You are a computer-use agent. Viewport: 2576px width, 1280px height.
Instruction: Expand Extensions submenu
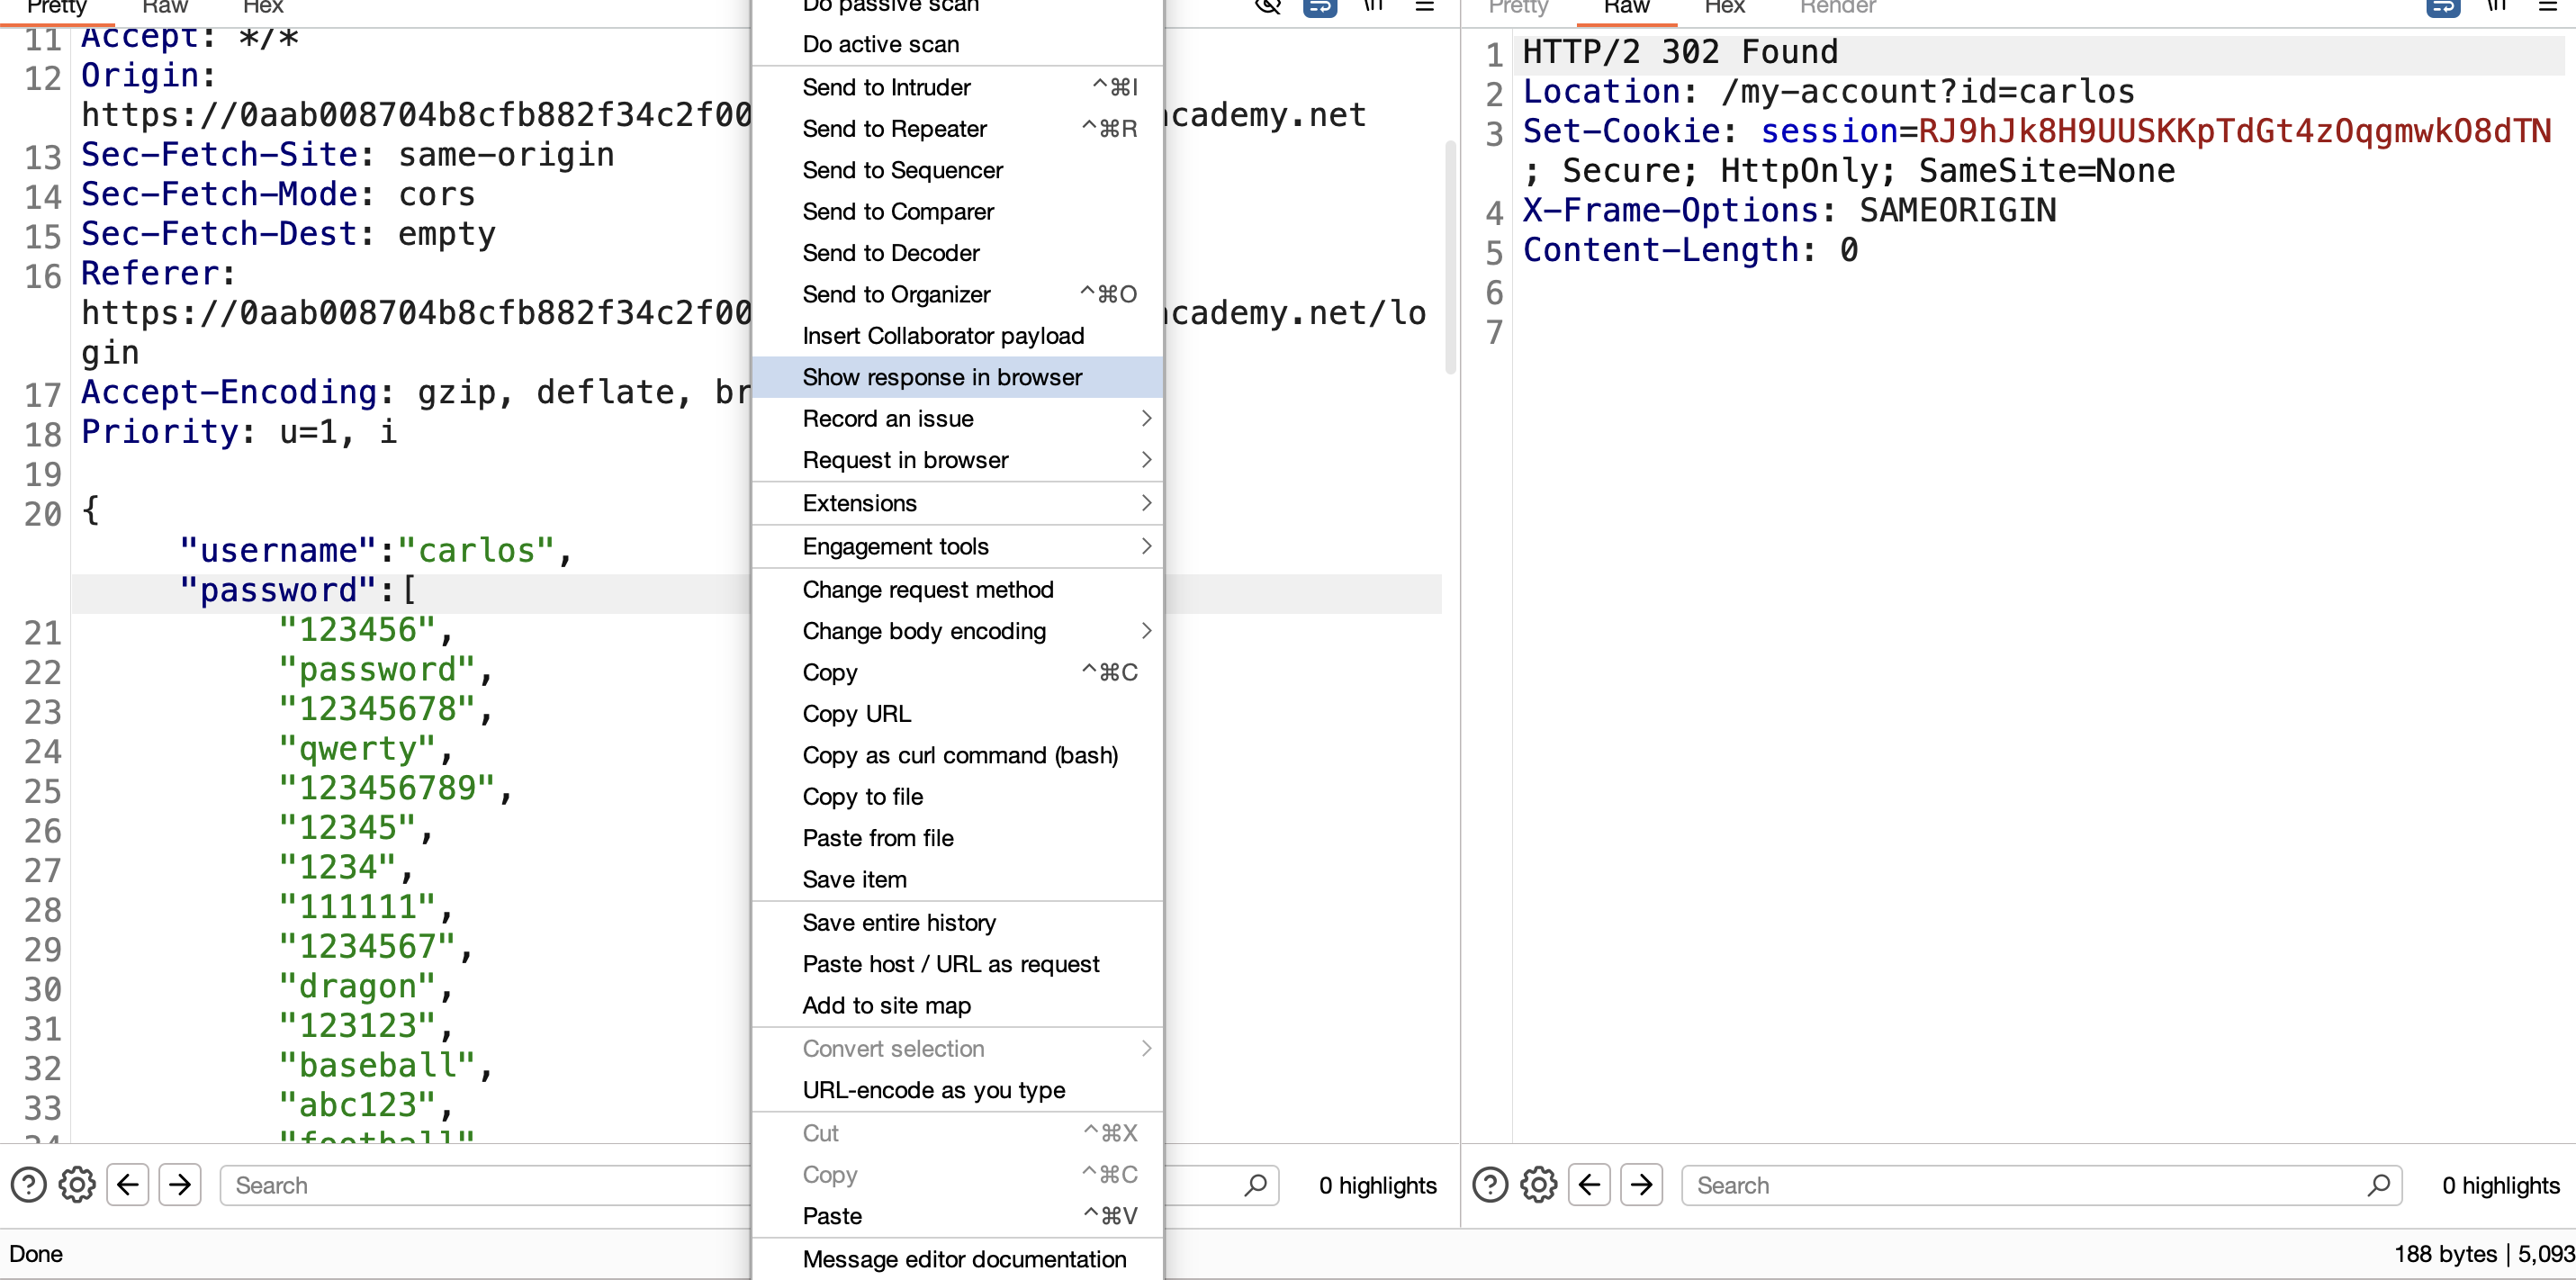click(x=958, y=503)
